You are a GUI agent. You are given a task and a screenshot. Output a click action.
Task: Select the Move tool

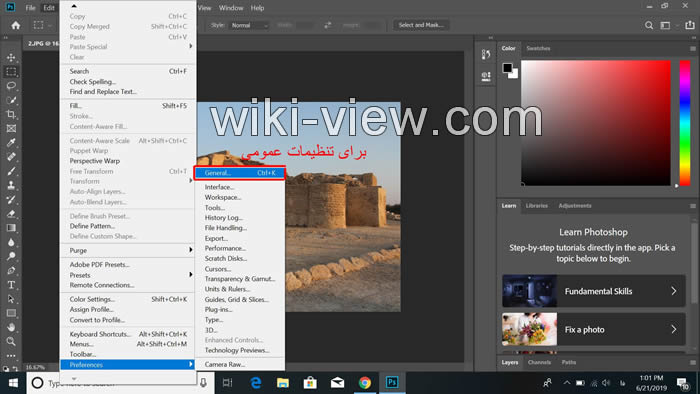11,58
